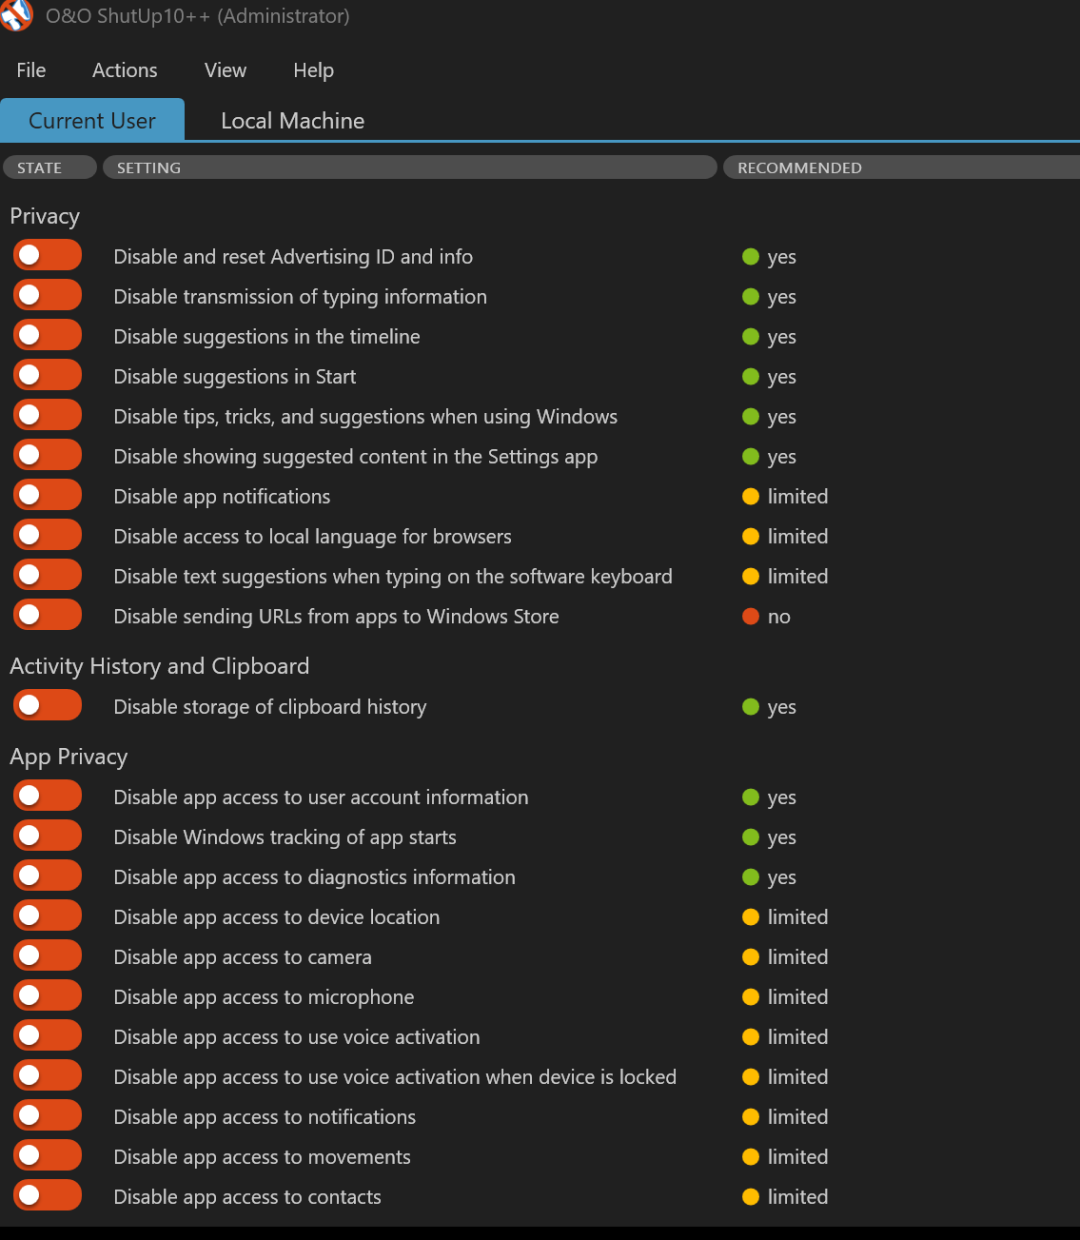Toggle Disable transmission of typing information switch
This screenshot has height=1240, width=1080.
coord(47,295)
